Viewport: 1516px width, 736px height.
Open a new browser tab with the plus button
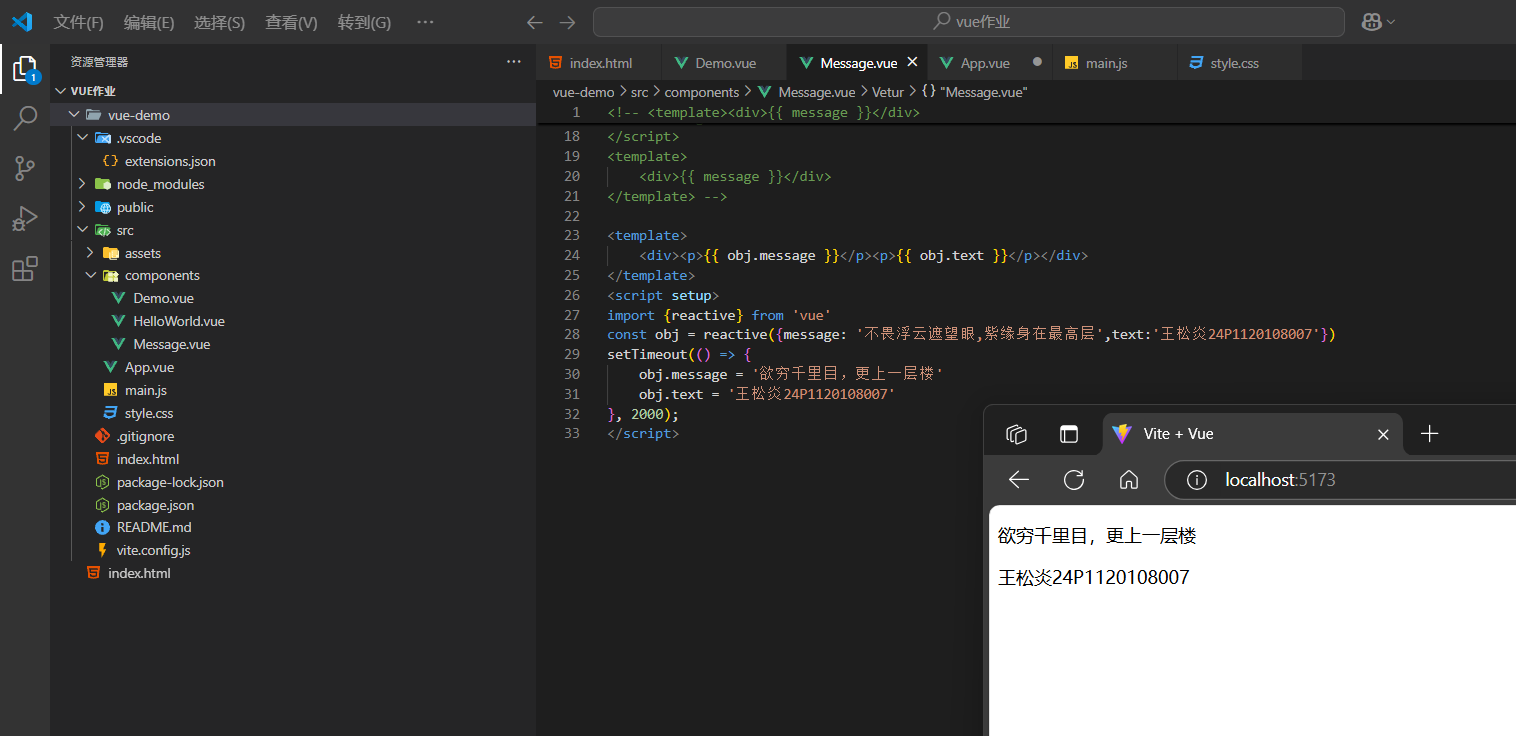tap(1430, 434)
